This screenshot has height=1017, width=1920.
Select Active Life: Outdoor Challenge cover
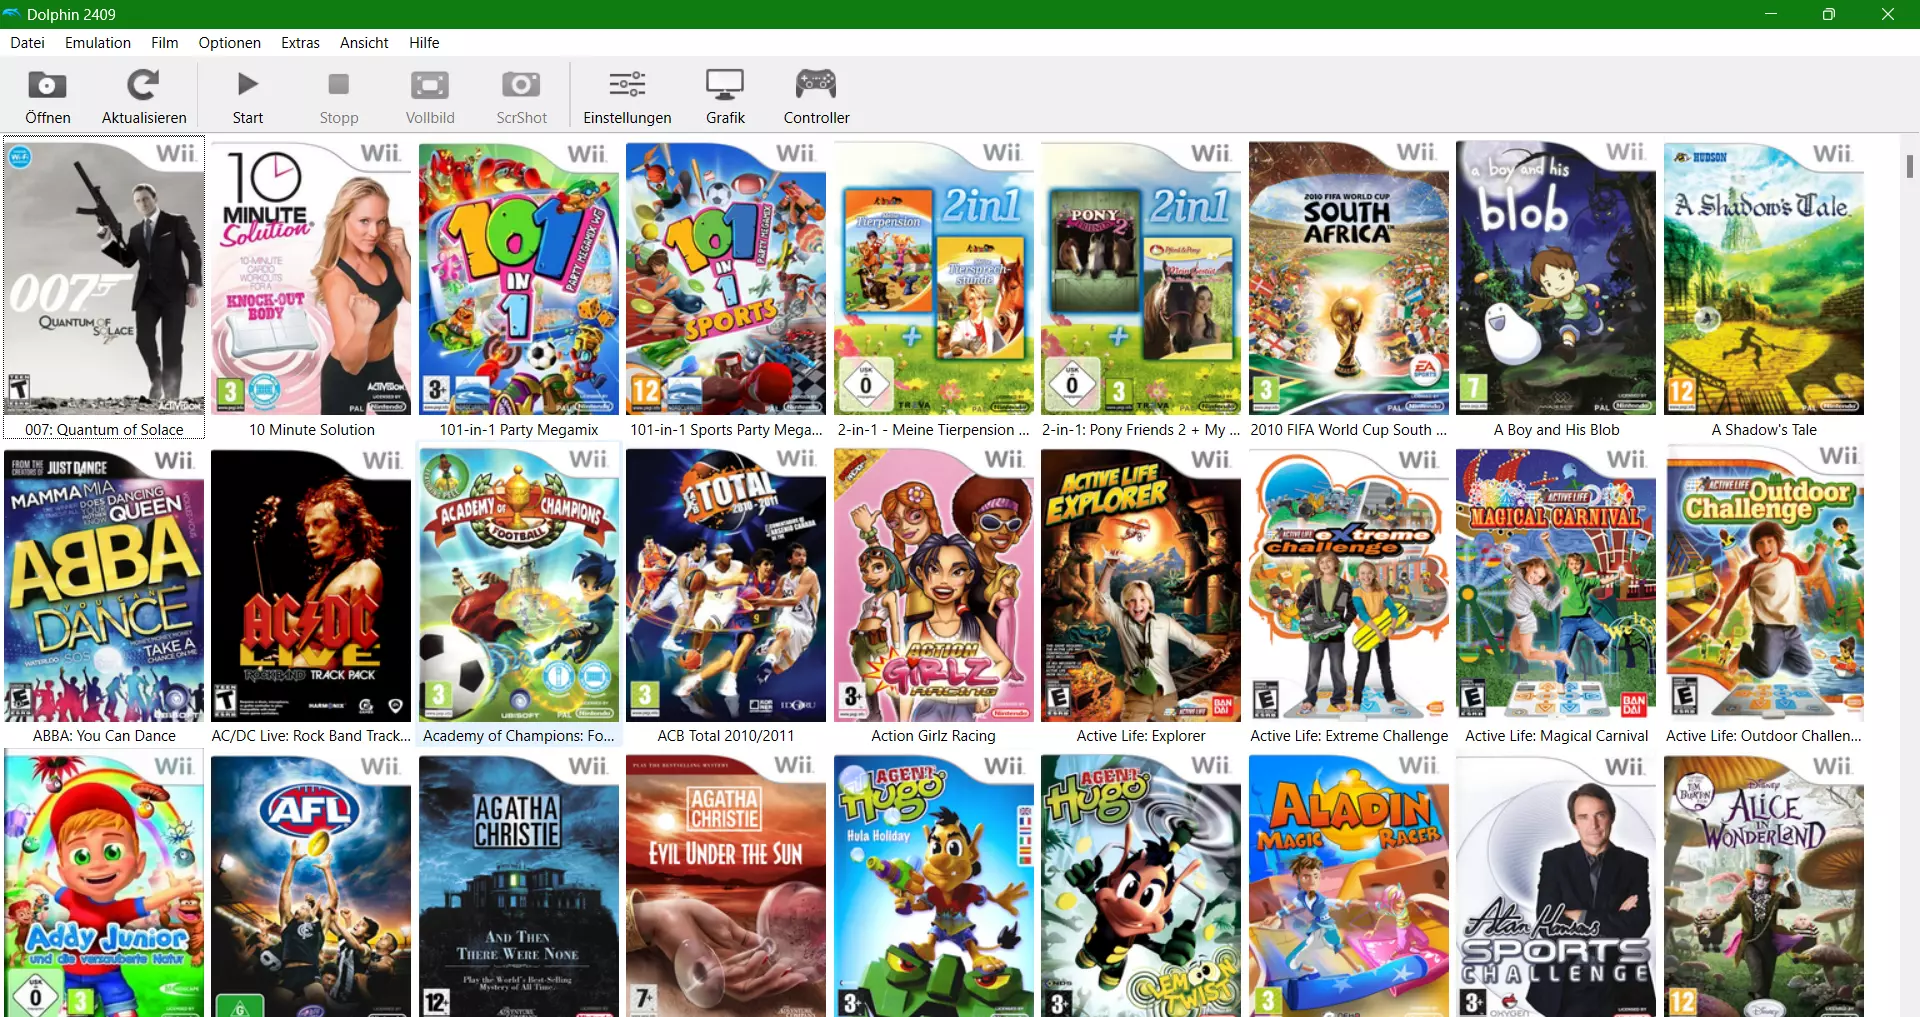point(1764,585)
